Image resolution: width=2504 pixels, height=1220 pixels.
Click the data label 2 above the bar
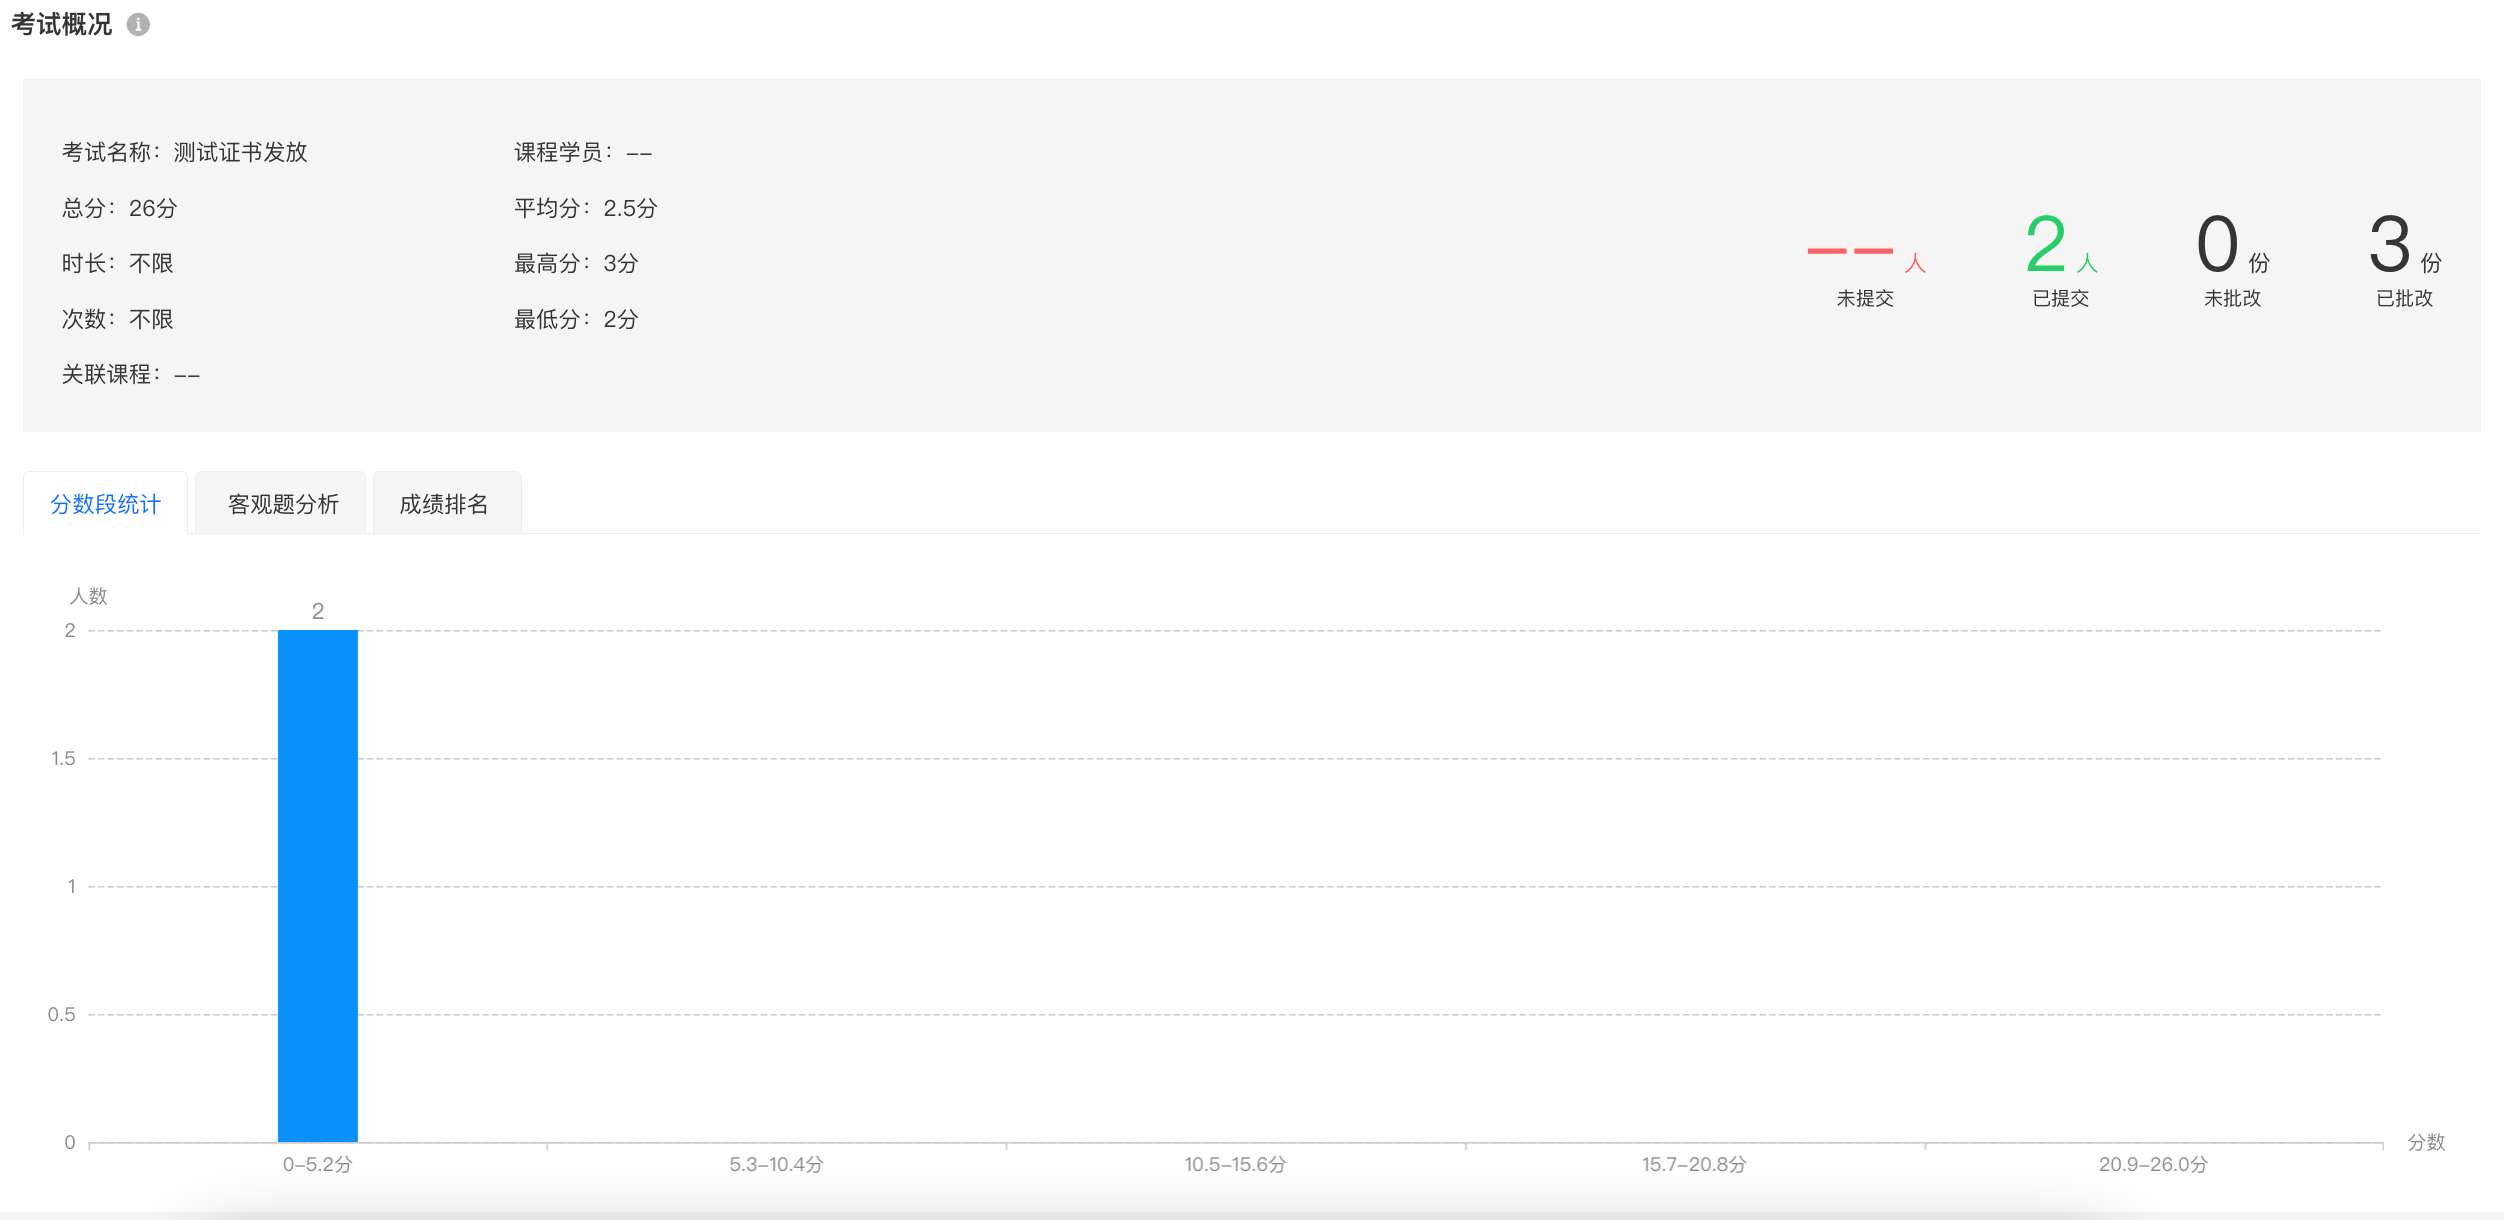pos(318,611)
